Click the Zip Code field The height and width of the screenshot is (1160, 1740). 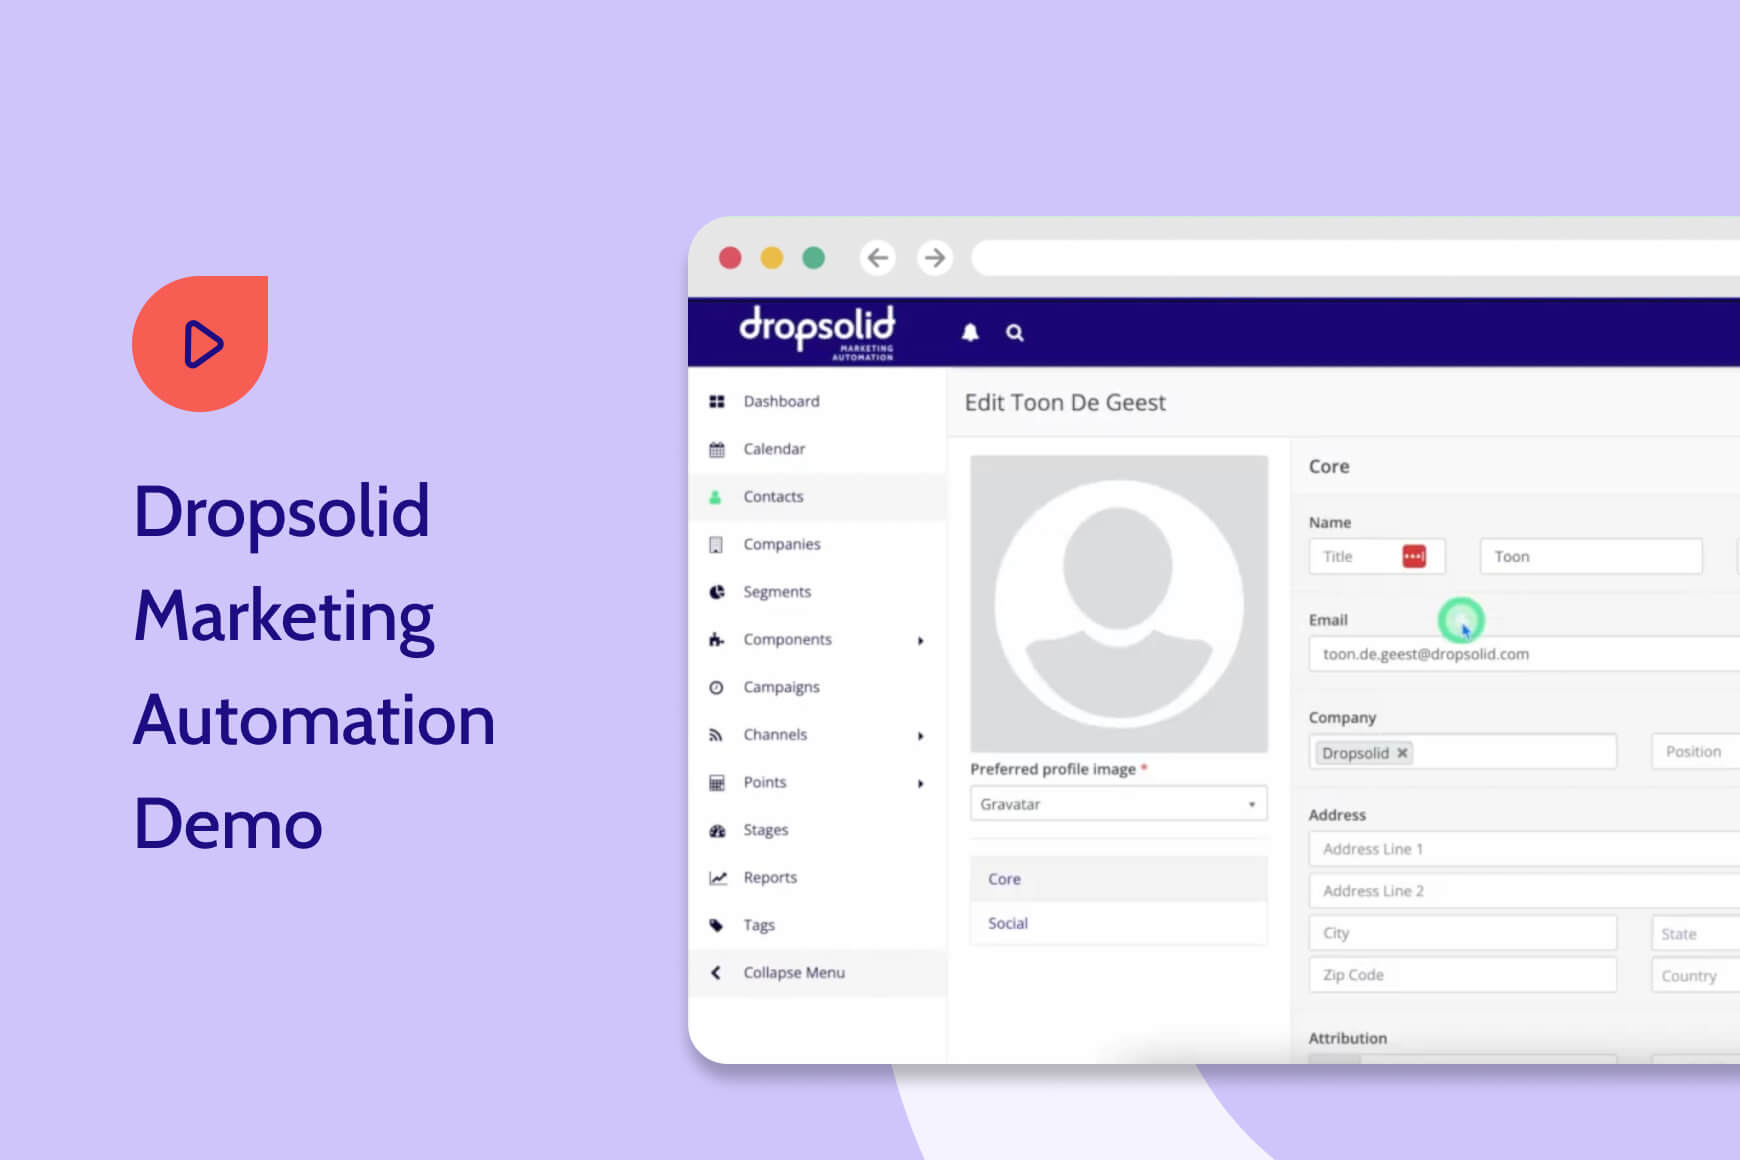[x=1462, y=975]
